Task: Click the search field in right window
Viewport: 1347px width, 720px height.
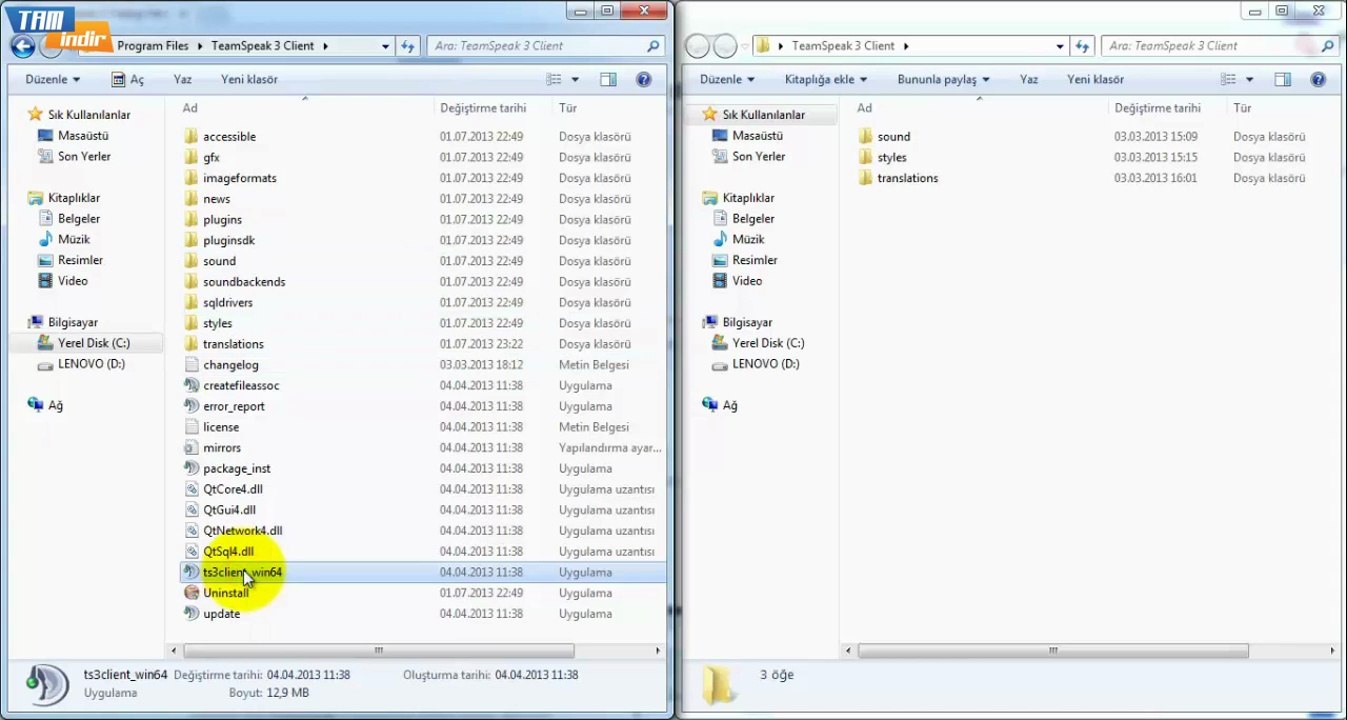Action: [1219, 46]
